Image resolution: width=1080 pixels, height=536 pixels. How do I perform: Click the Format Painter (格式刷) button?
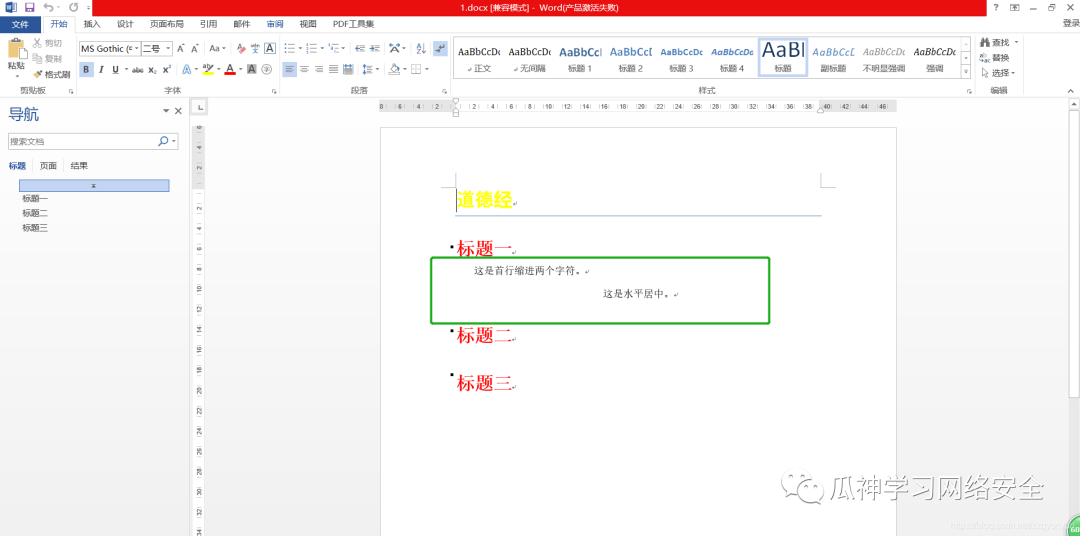(x=51, y=74)
